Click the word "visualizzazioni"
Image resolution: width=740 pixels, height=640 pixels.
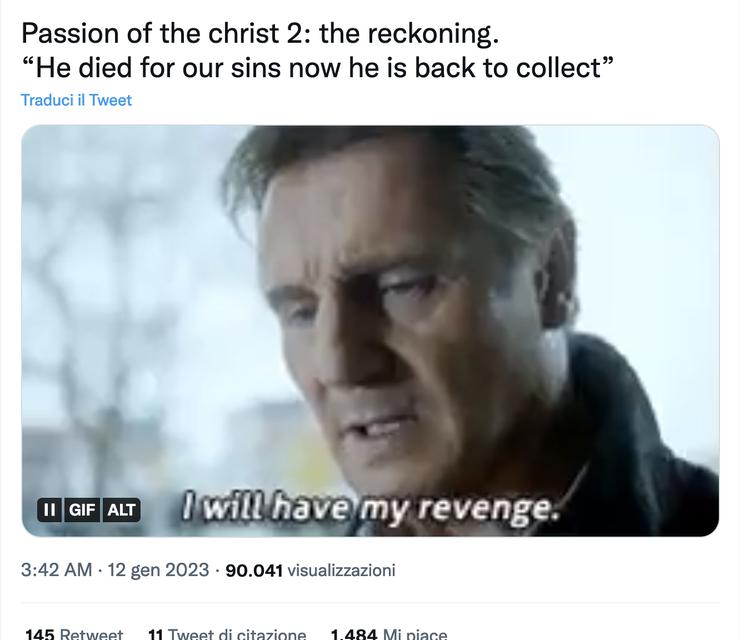pos(341,570)
